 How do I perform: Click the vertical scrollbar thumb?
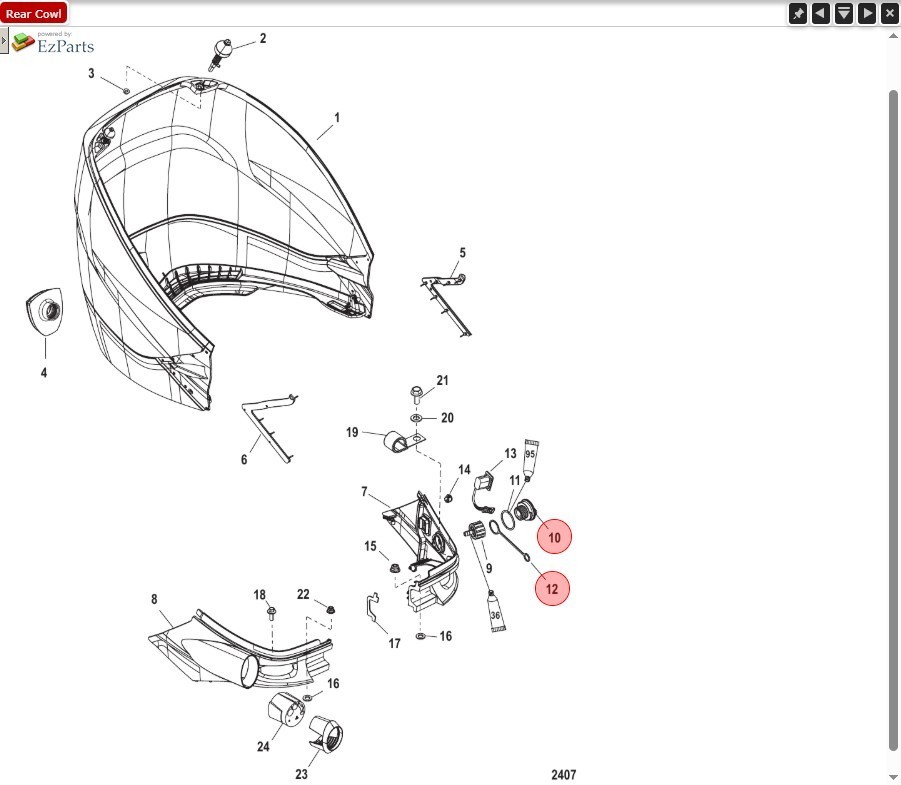893,420
